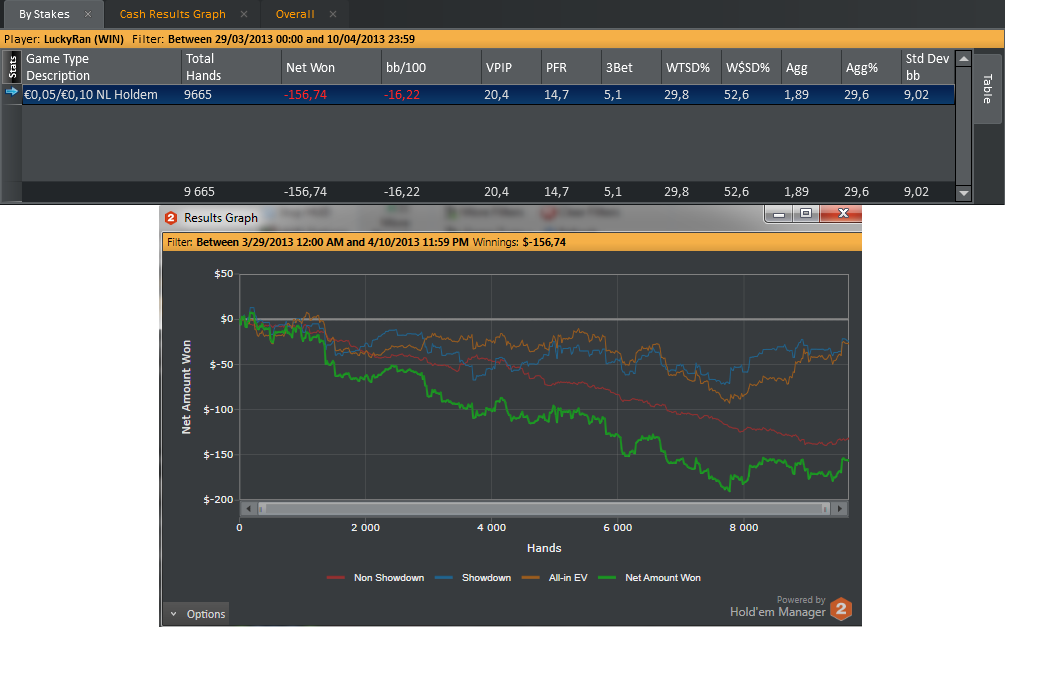Image resolution: width=1044 pixels, height=680 pixels.
Task: Click table scroll-up arrow
Action: pos(963,59)
